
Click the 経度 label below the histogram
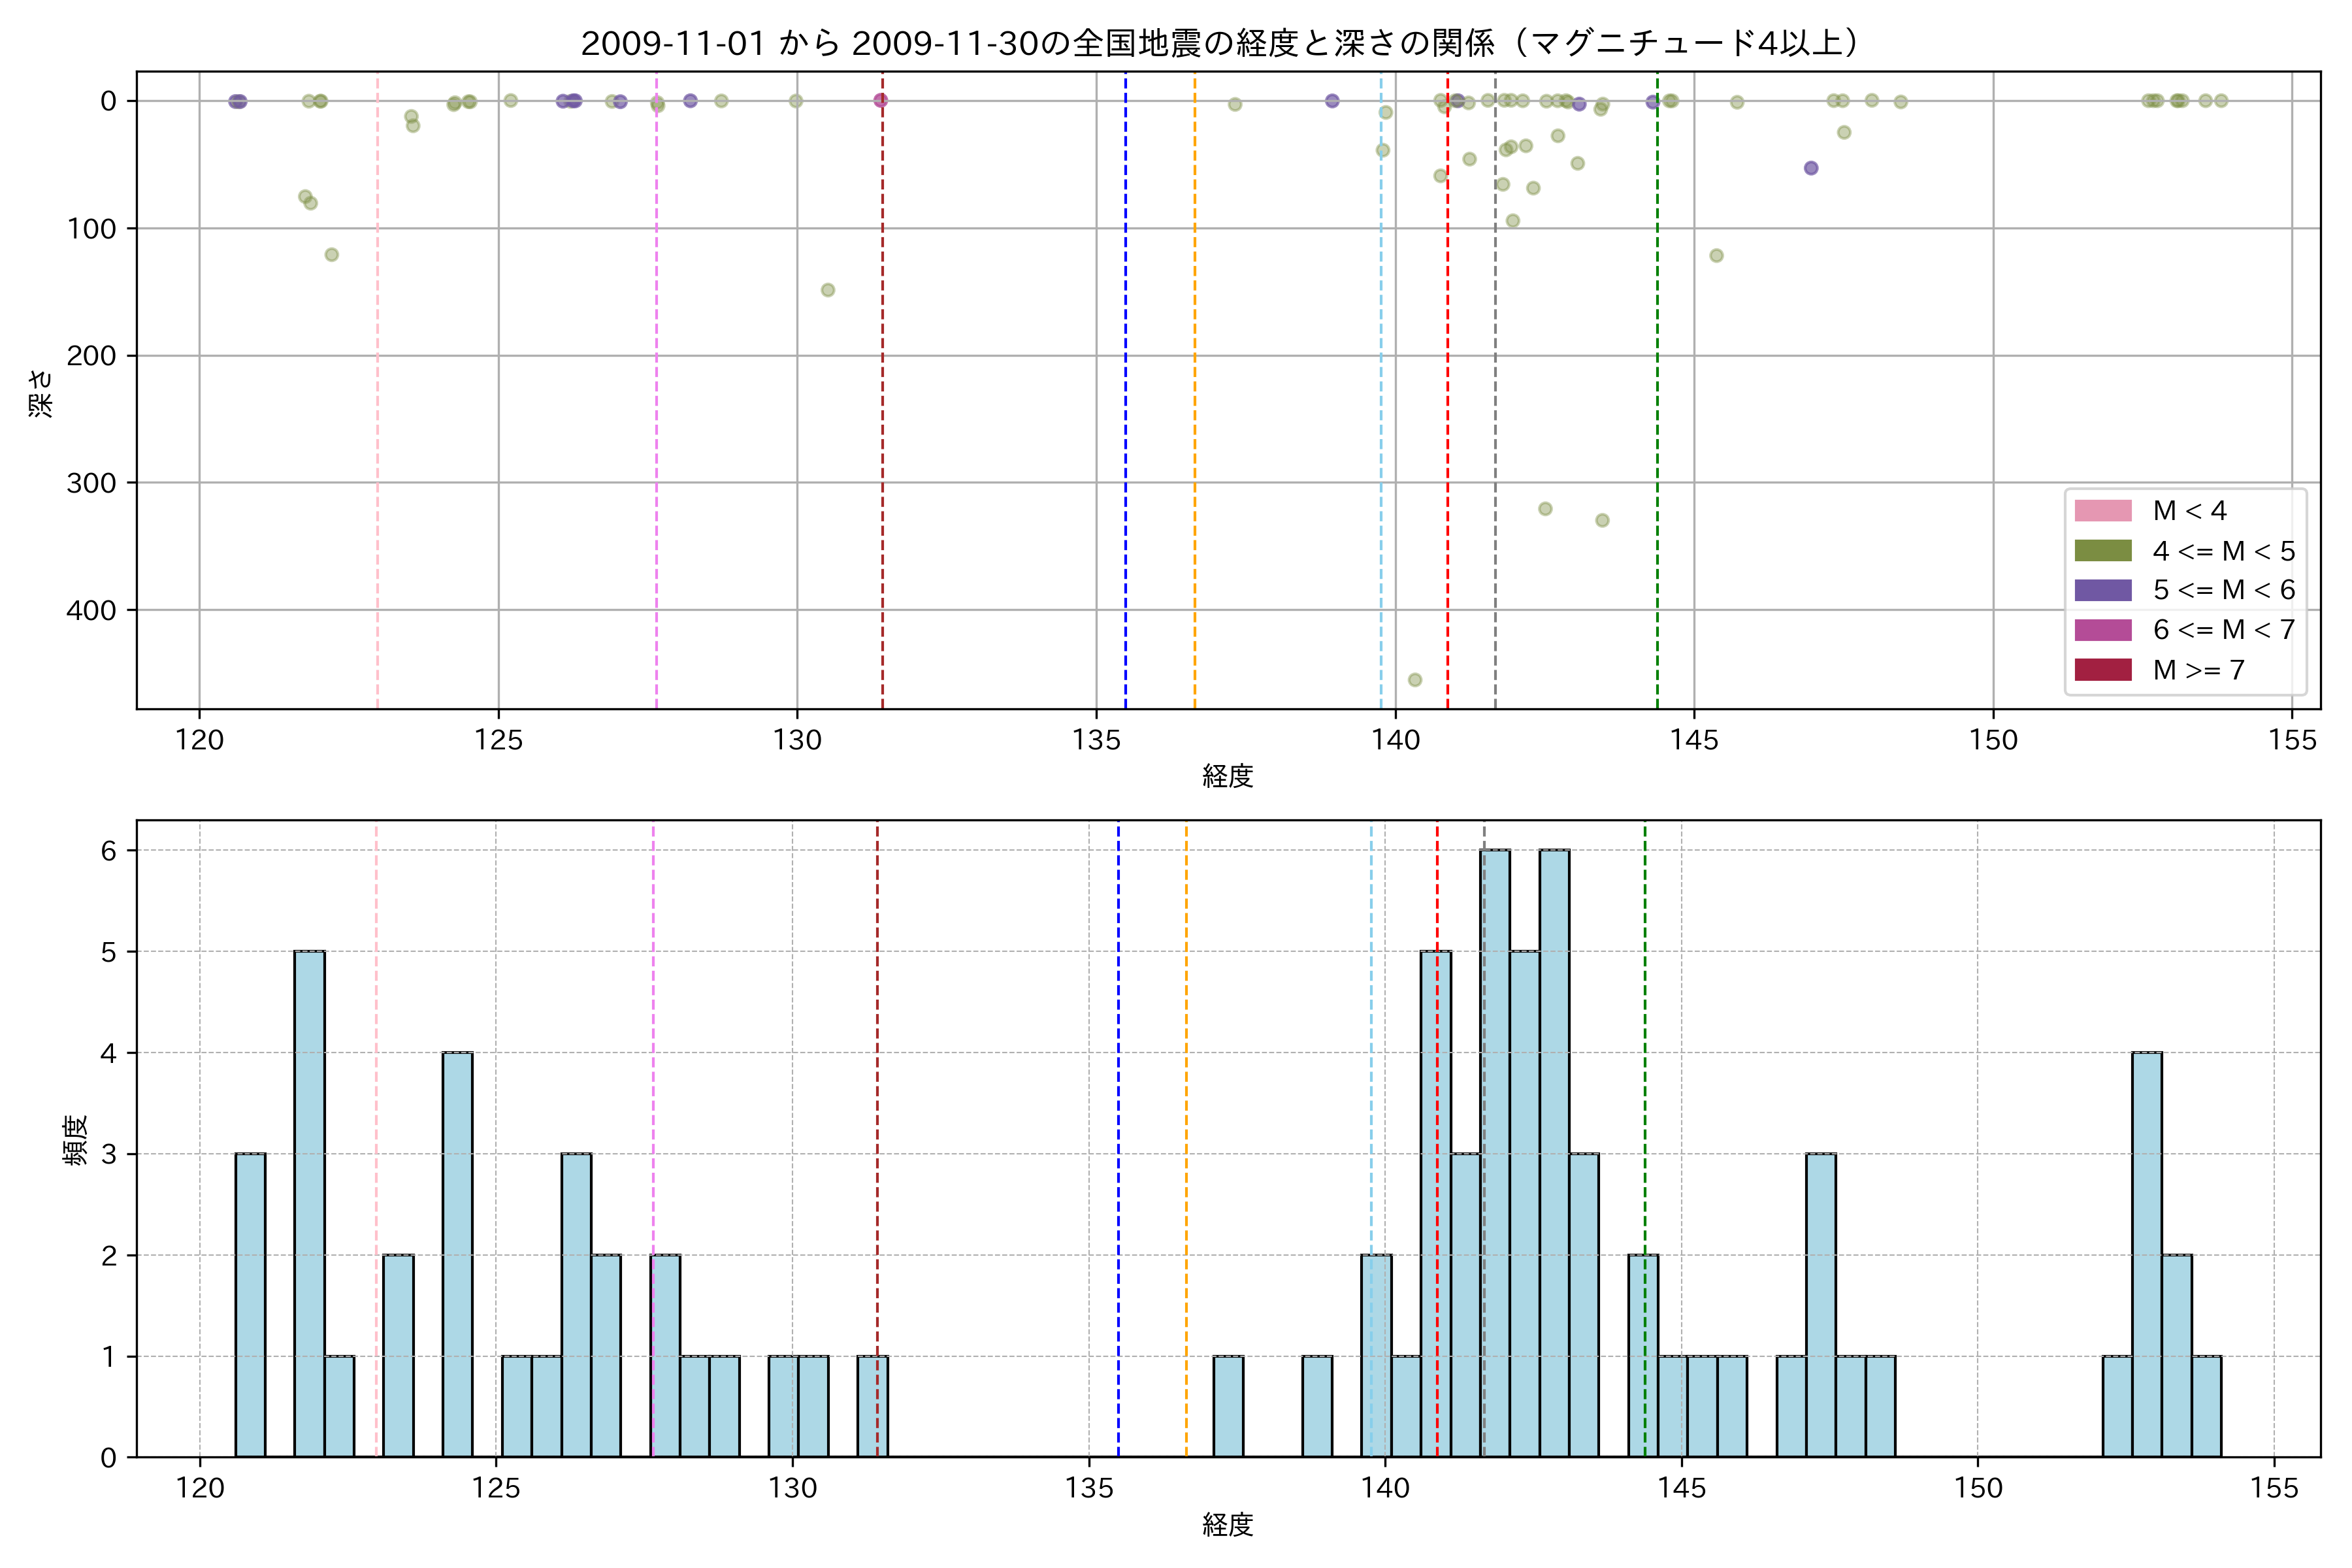coord(1227,1525)
